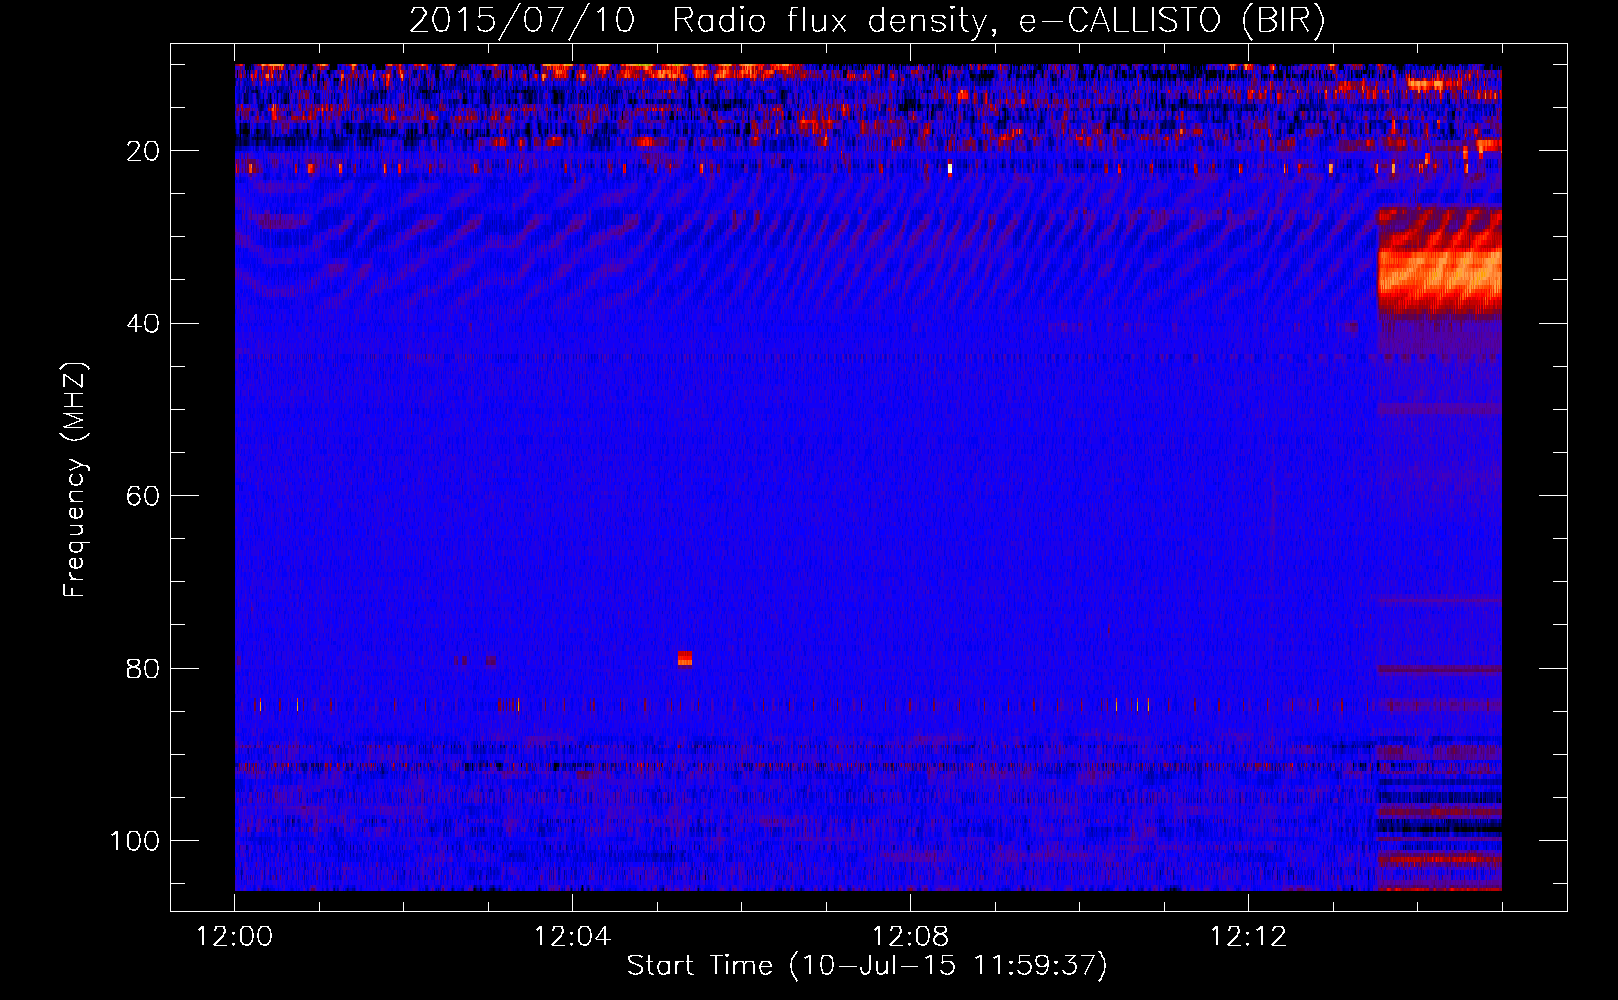Click the 12:04 time tick label
This screenshot has height=1000, width=1618.
(x=572, y=937)
